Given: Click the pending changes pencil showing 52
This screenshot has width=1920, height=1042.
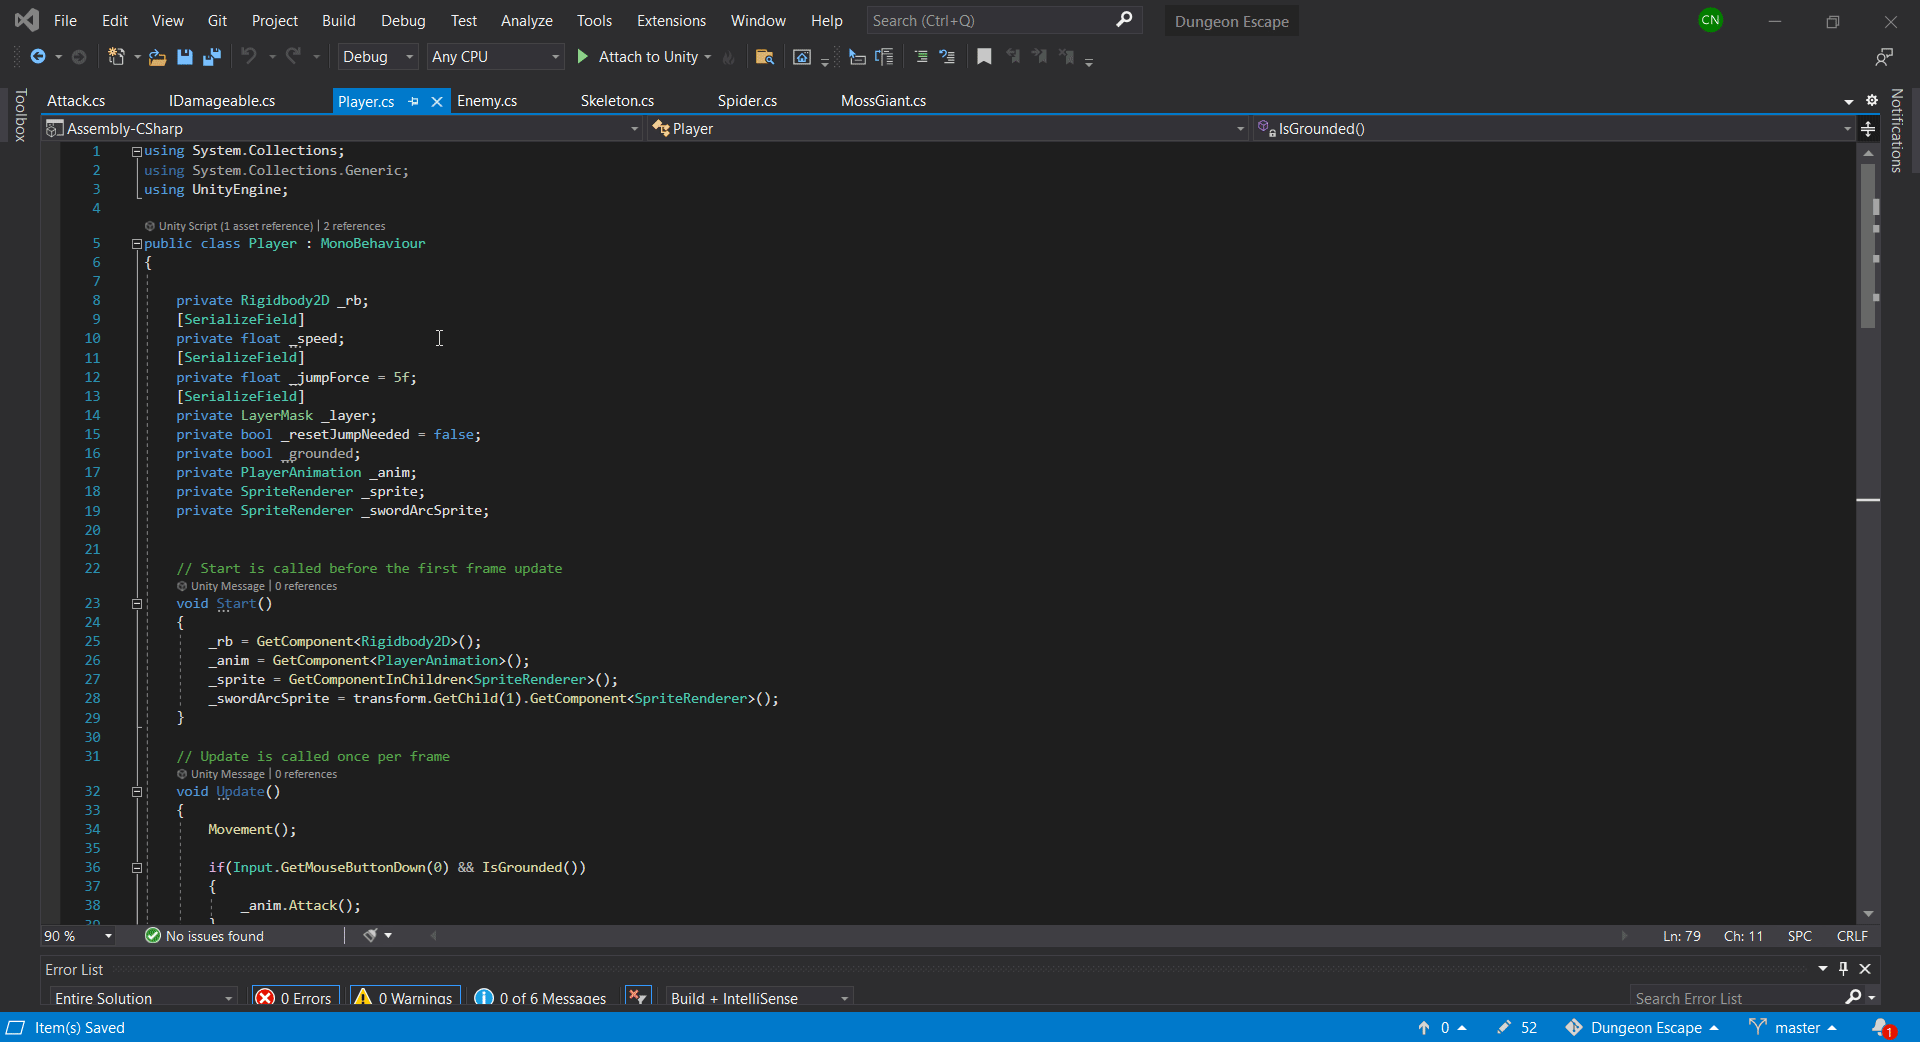Looking at the screenshot, I should coord(1517,1028).
